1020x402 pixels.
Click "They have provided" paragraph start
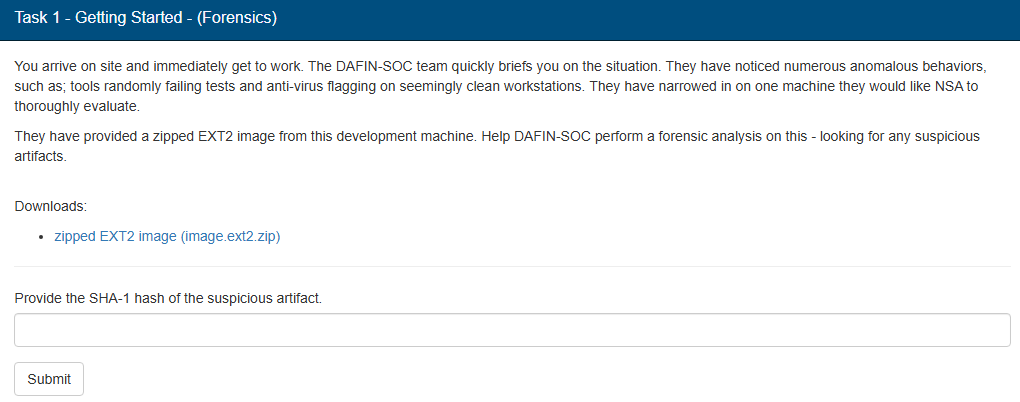(74, 136)
